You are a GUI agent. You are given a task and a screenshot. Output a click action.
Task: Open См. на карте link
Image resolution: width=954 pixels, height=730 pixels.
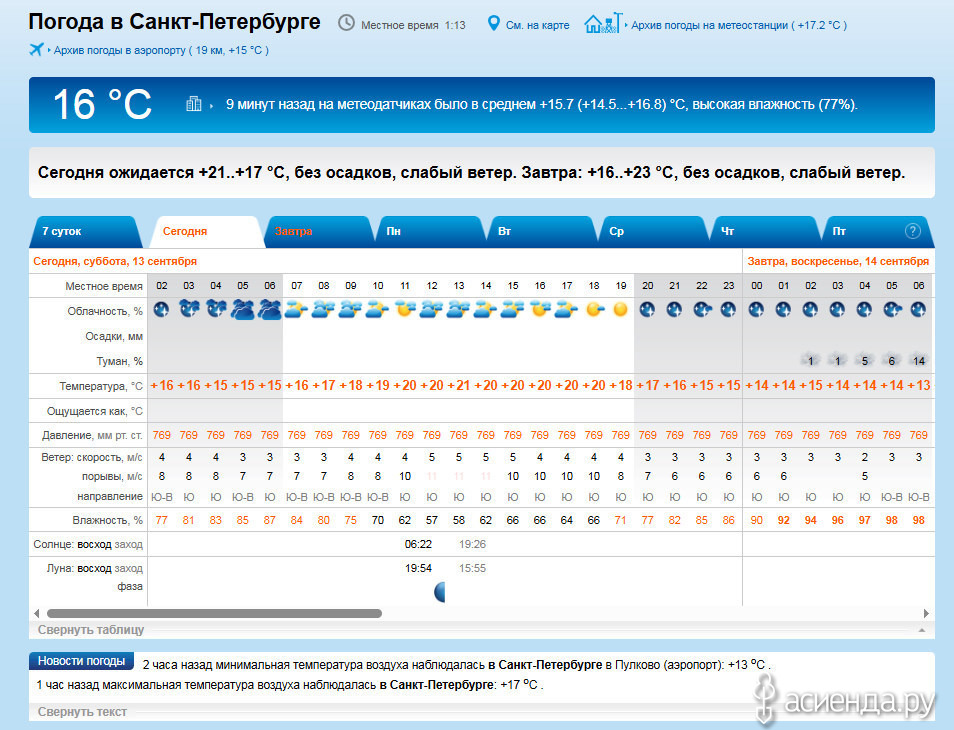tap(537, 26)
